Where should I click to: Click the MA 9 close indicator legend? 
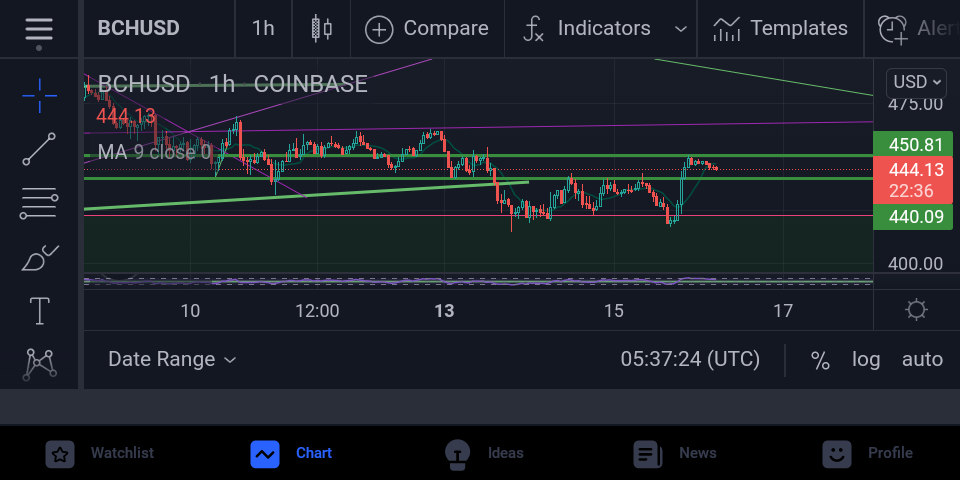pos(154,152)
